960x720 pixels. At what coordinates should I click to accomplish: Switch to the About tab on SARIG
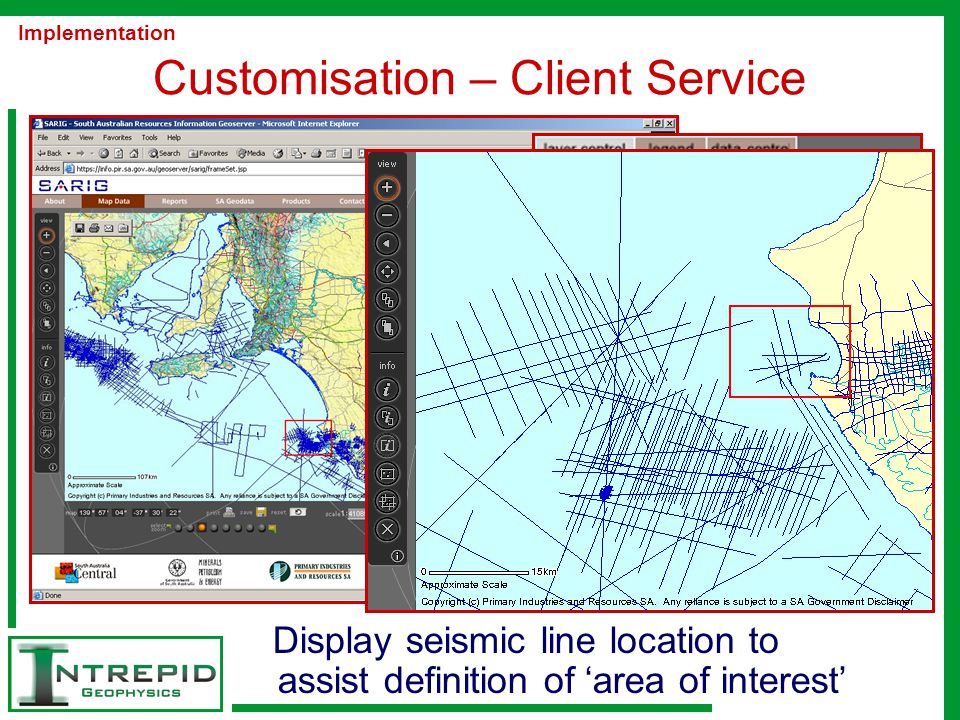(54, 201)
